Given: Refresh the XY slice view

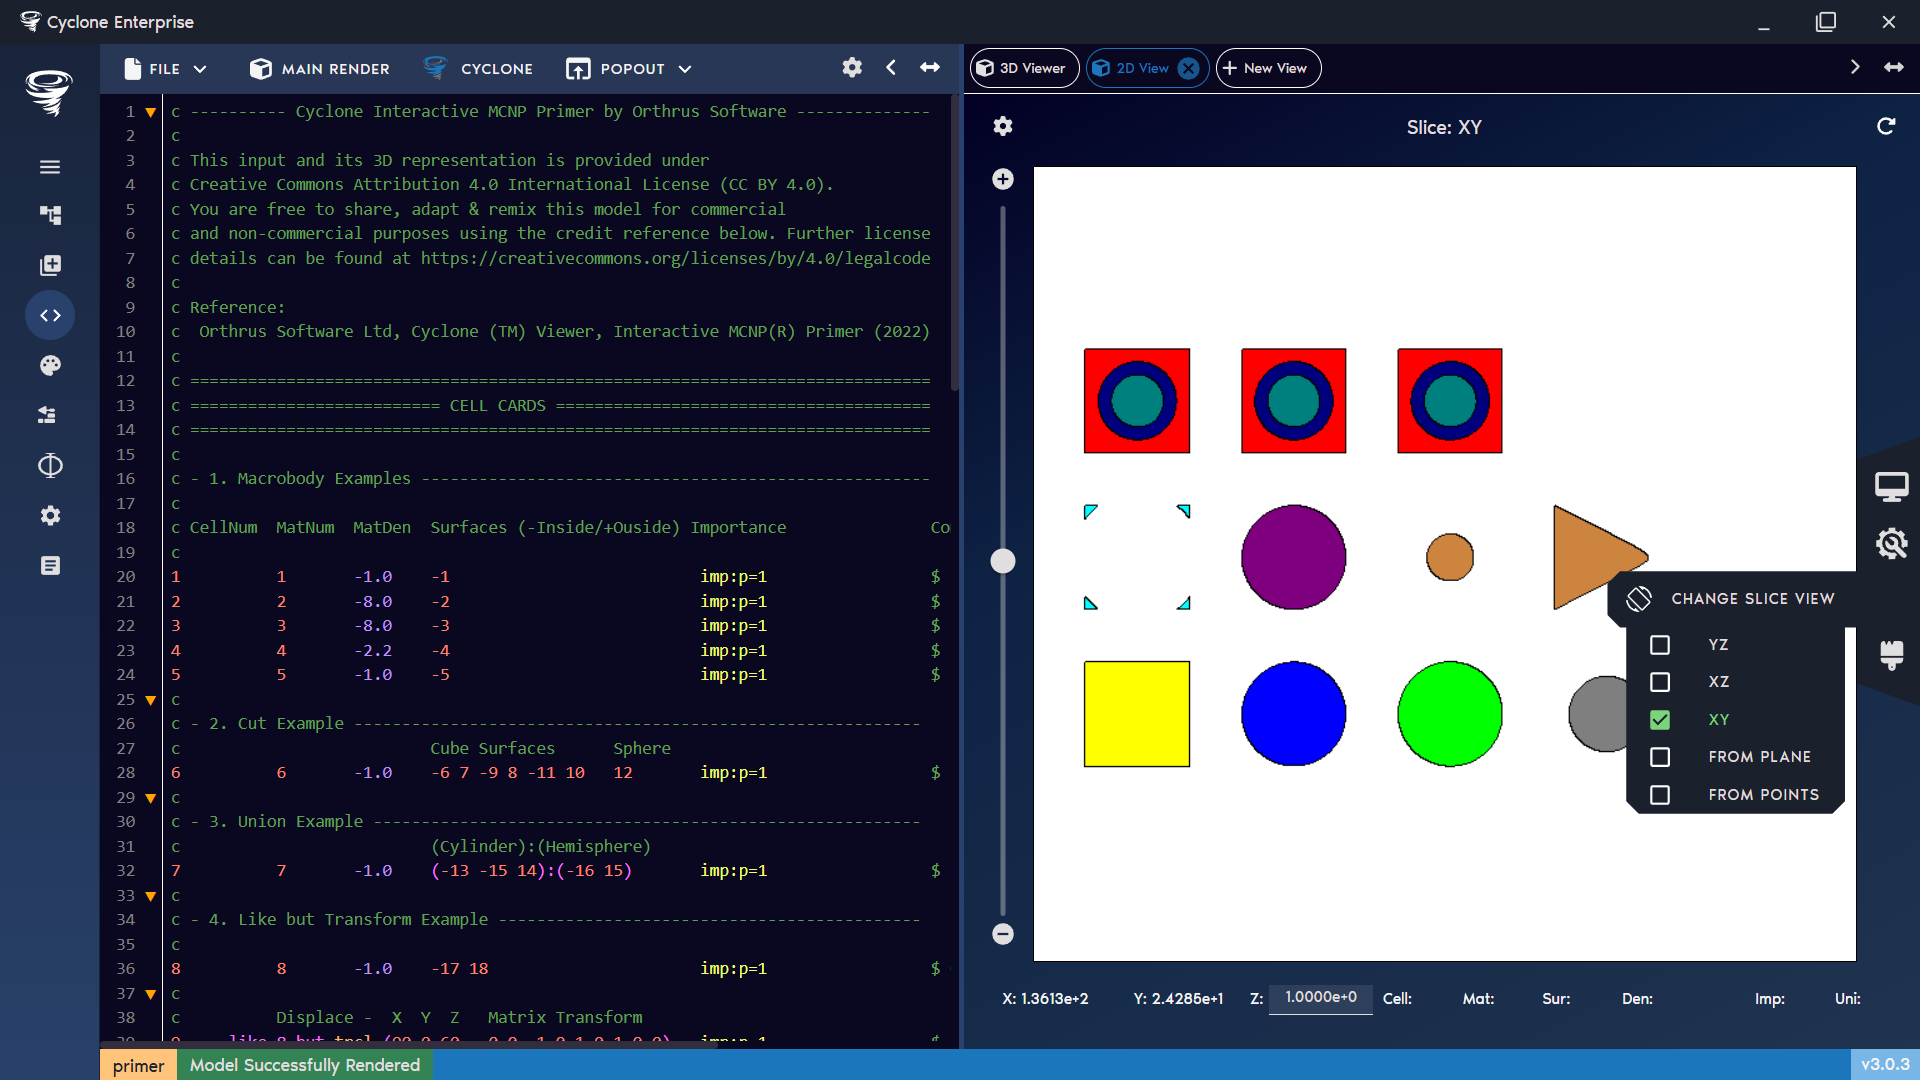Looking at the screenshot, I should click(1886, 127).
